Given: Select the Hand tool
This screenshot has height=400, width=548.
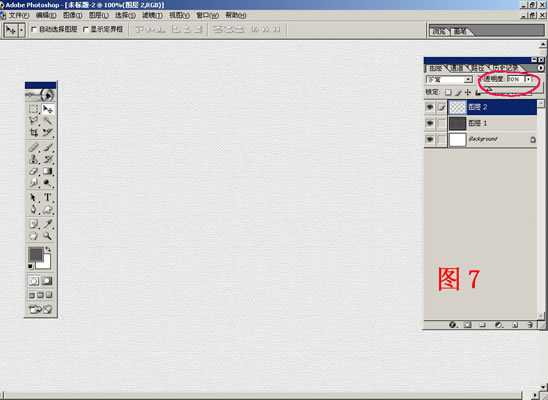Looking at the screenshot, I should (x=34, y=236).
